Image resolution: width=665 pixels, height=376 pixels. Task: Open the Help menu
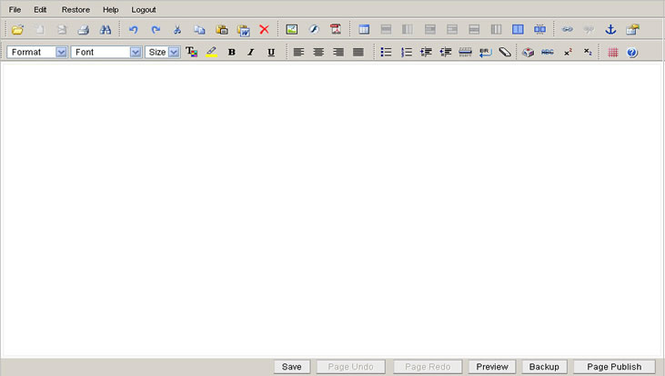pos(110,9)
